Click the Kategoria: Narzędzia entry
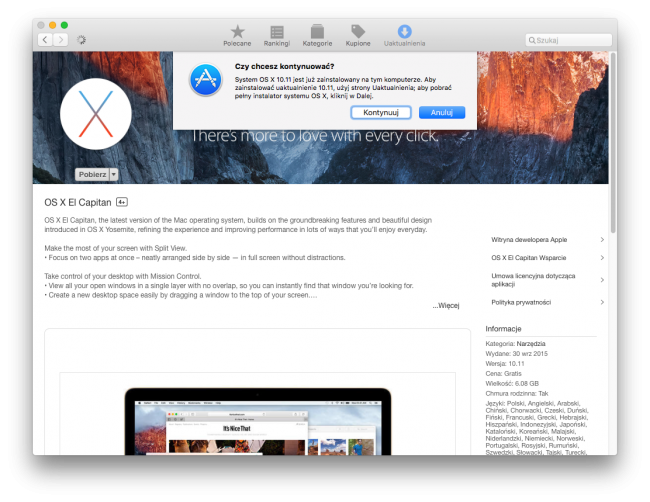Screen dimensions: 650x502 pos(515,344)
